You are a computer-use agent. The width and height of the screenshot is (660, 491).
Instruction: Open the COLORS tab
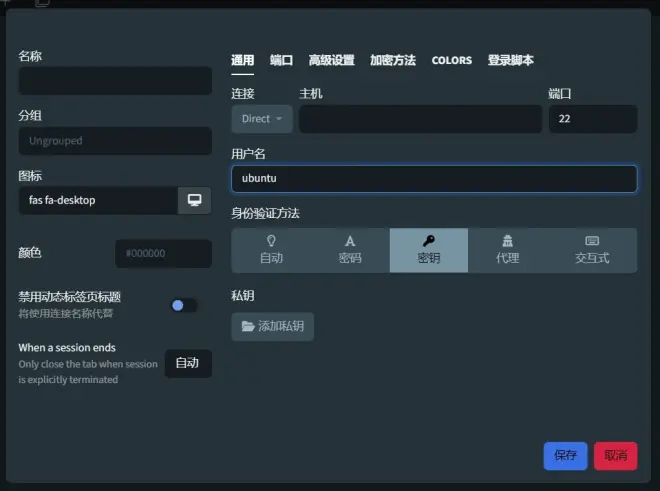[x=451, y=60]
